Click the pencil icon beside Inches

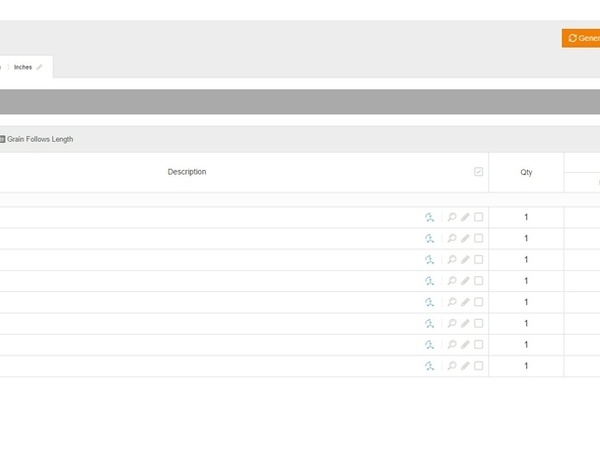39,67
